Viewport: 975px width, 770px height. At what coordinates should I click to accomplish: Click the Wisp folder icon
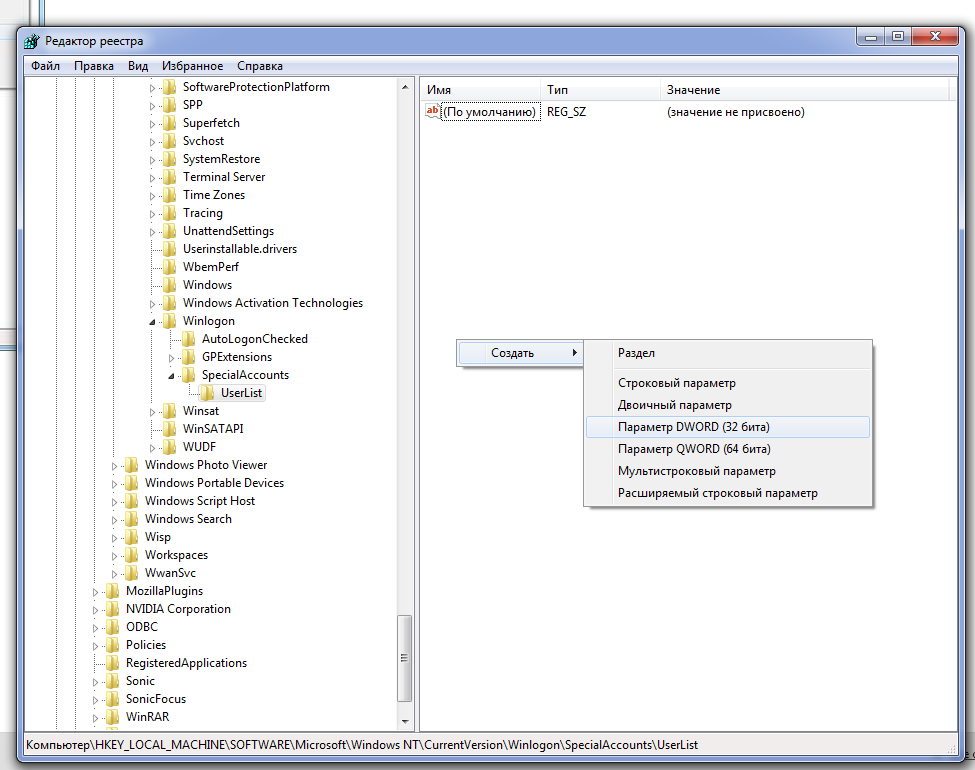pos(132,537)
